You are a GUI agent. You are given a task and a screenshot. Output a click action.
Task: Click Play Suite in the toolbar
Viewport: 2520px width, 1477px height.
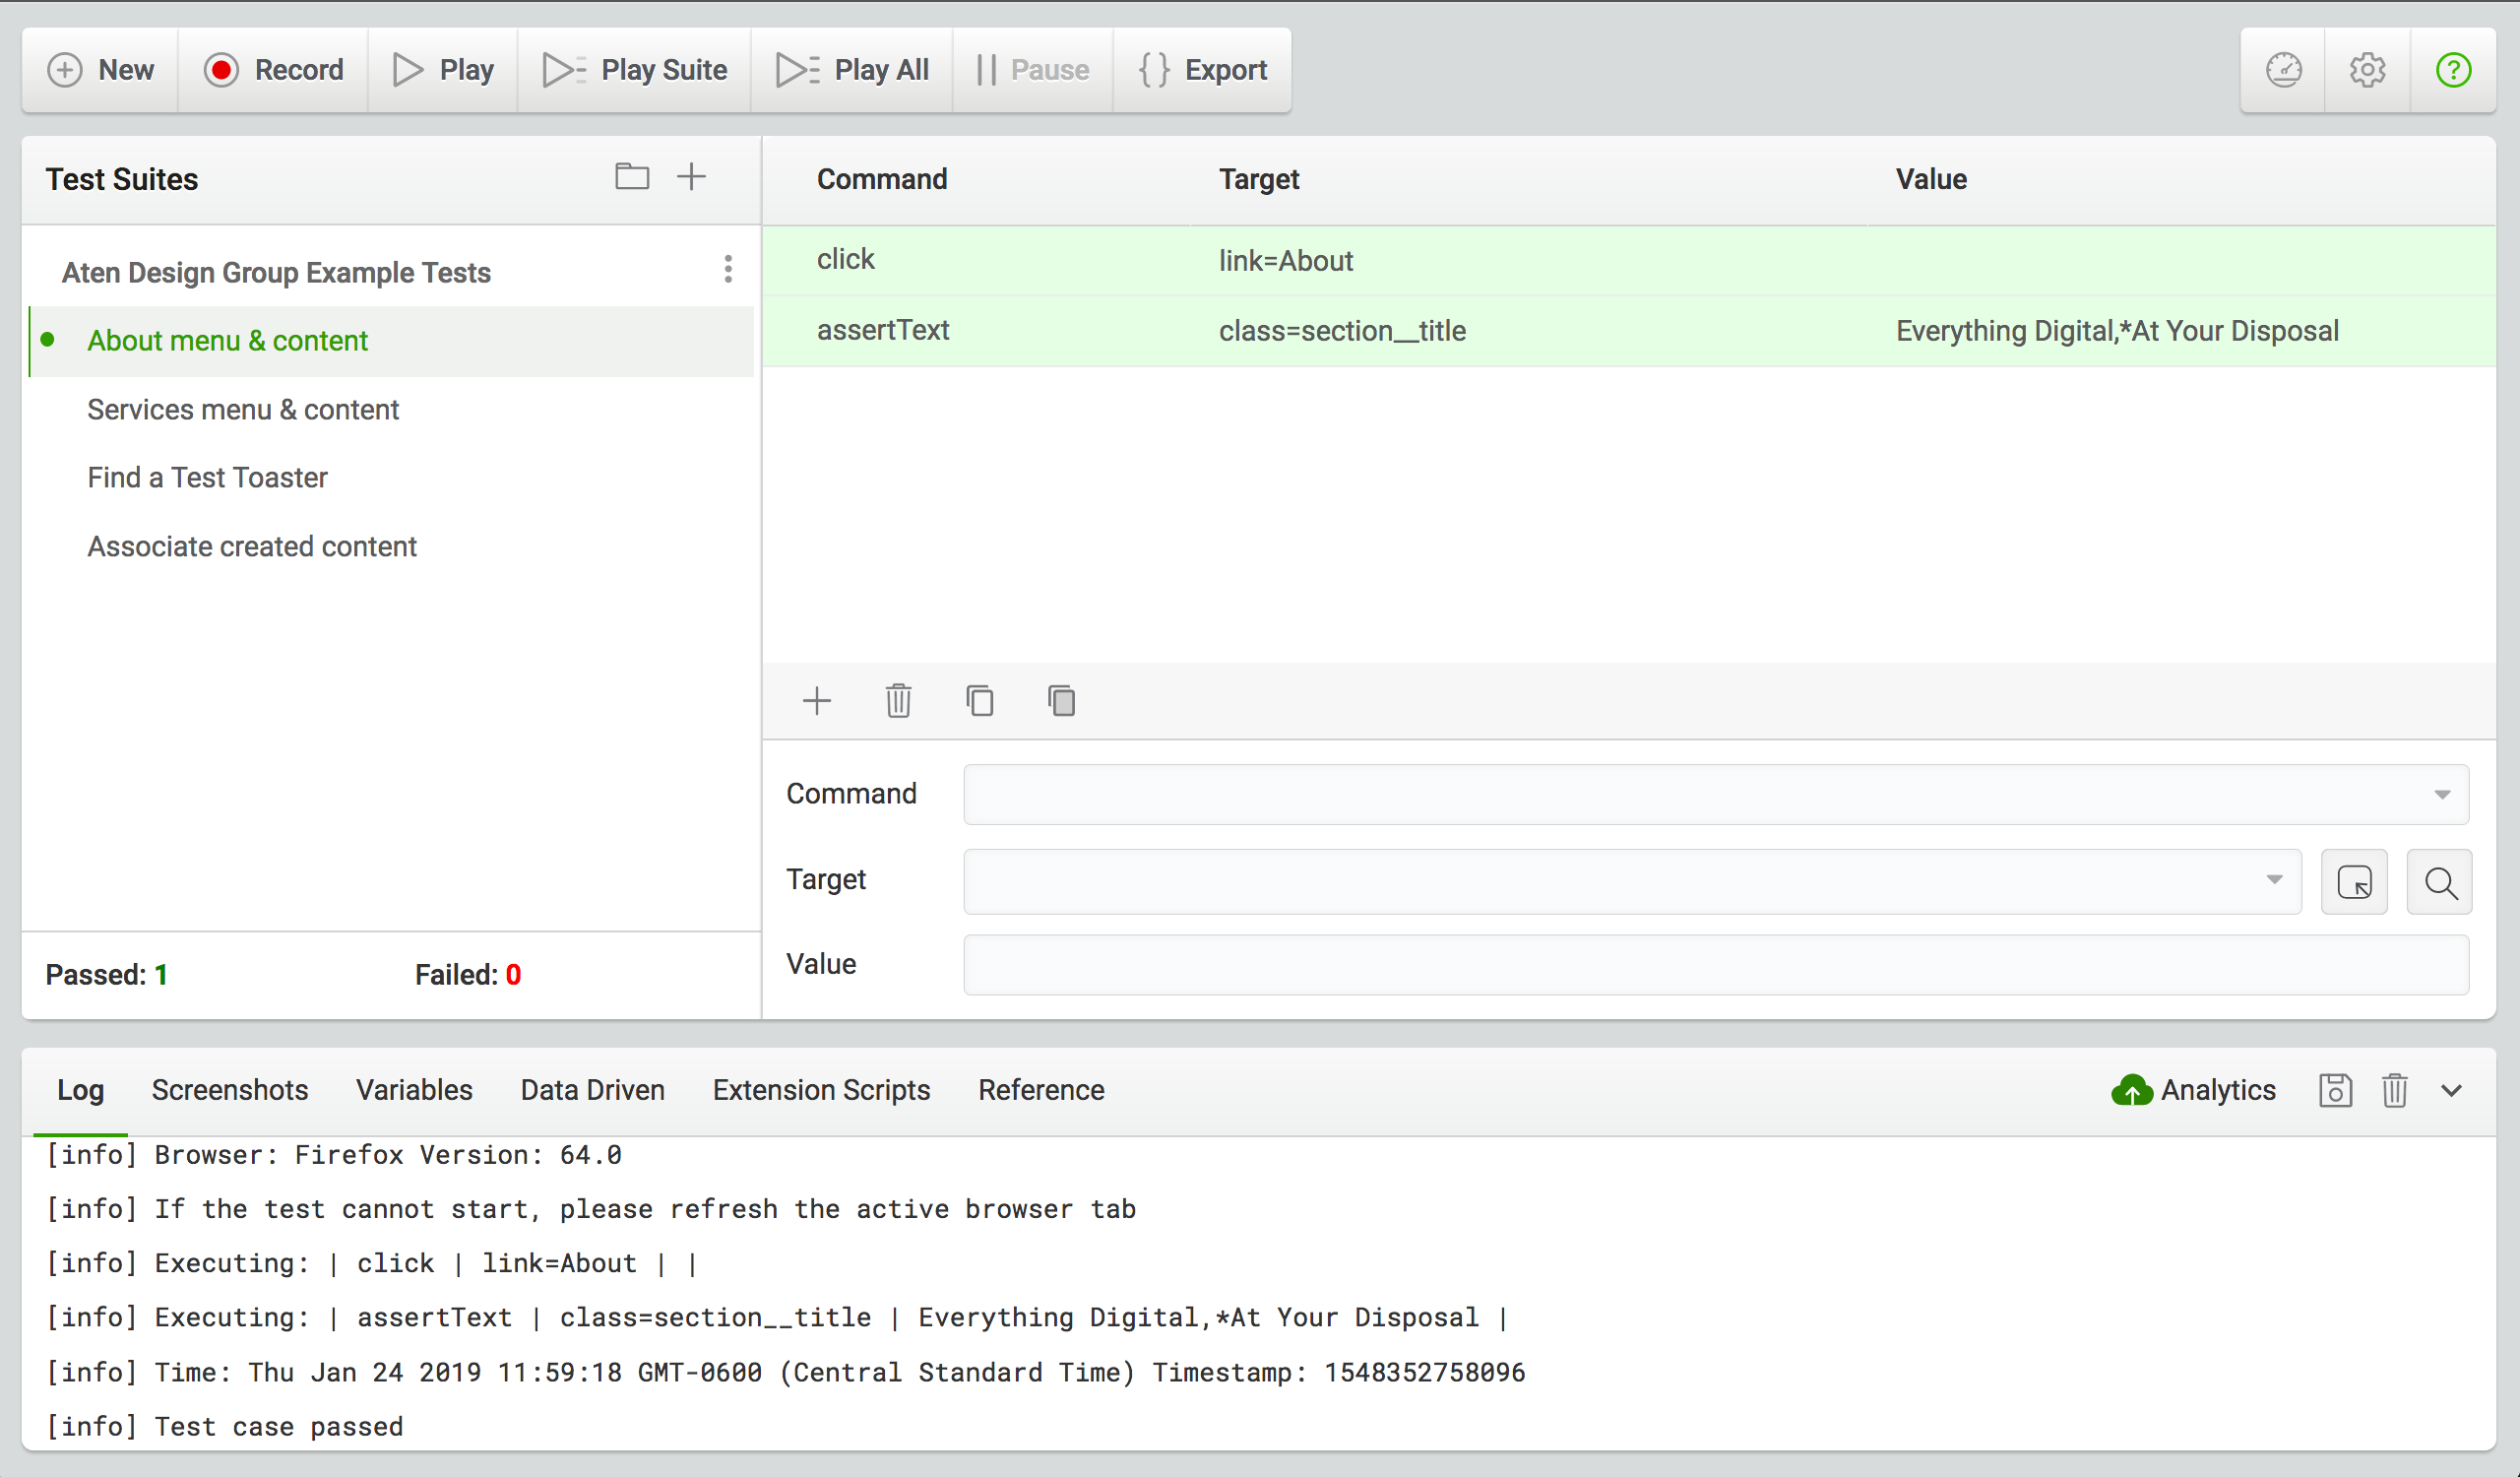634,70
